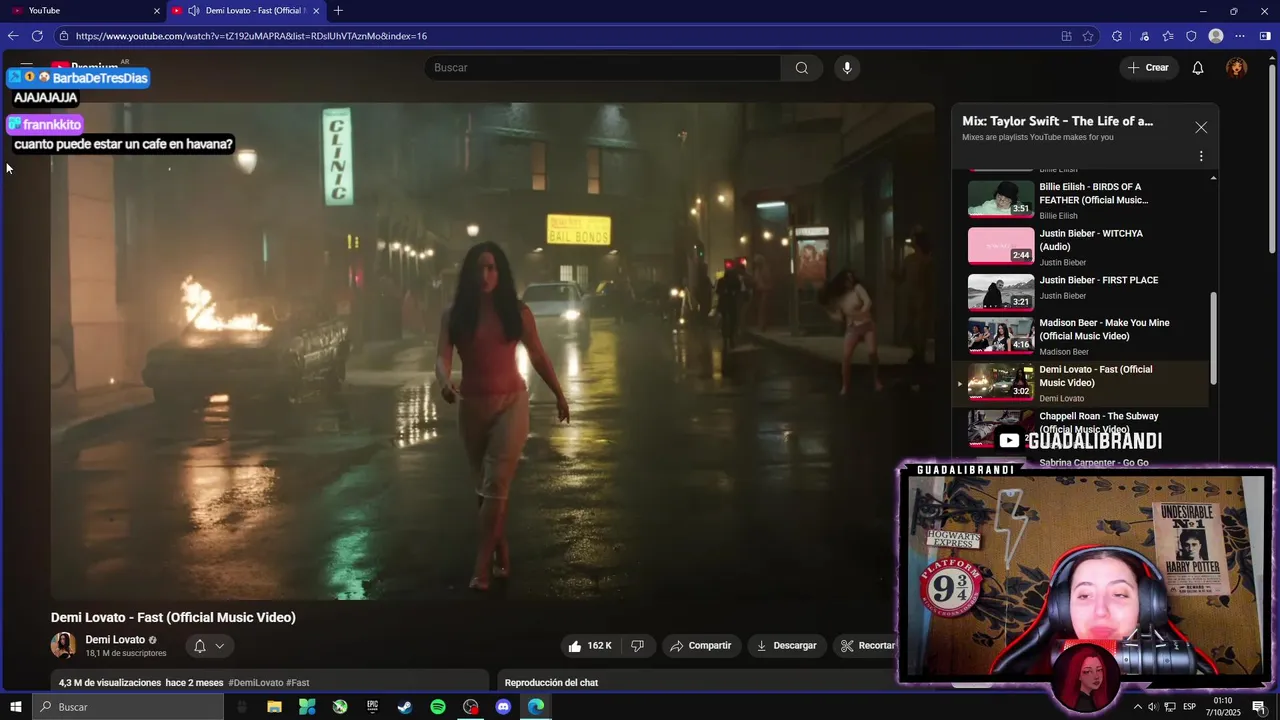Image resolution: width=1280 pixels, height=720 pixels.
Task: Click in the Buscar search field
Action: (x=603, y=68)
